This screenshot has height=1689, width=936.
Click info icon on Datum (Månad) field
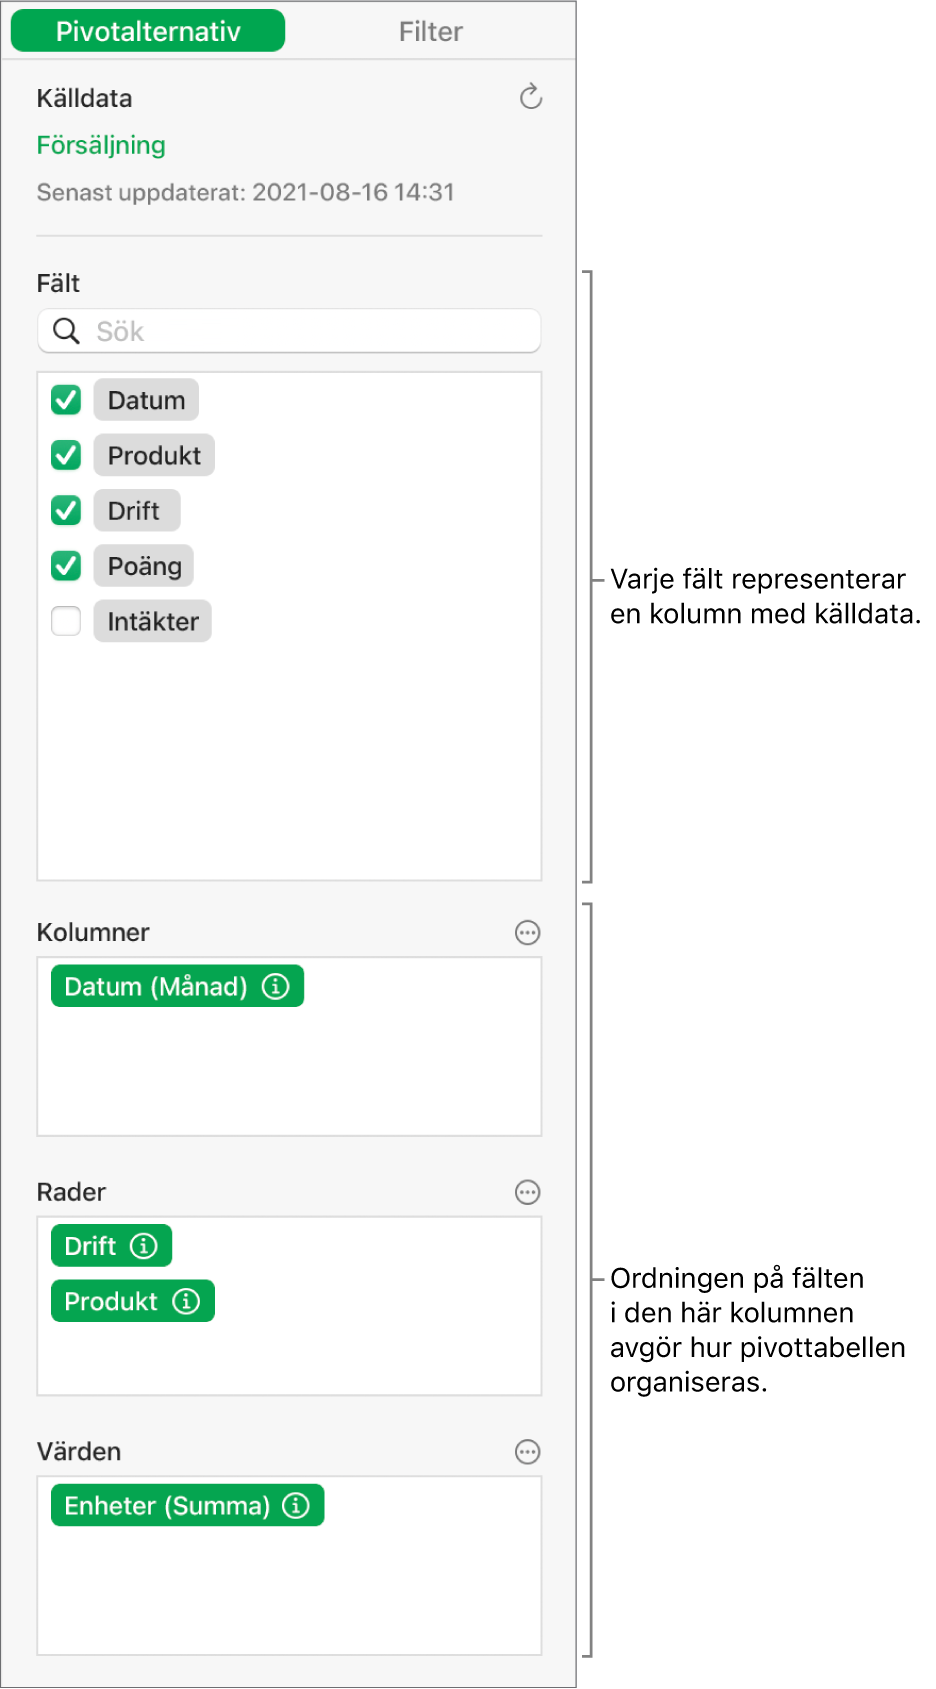tap(276, 987)
